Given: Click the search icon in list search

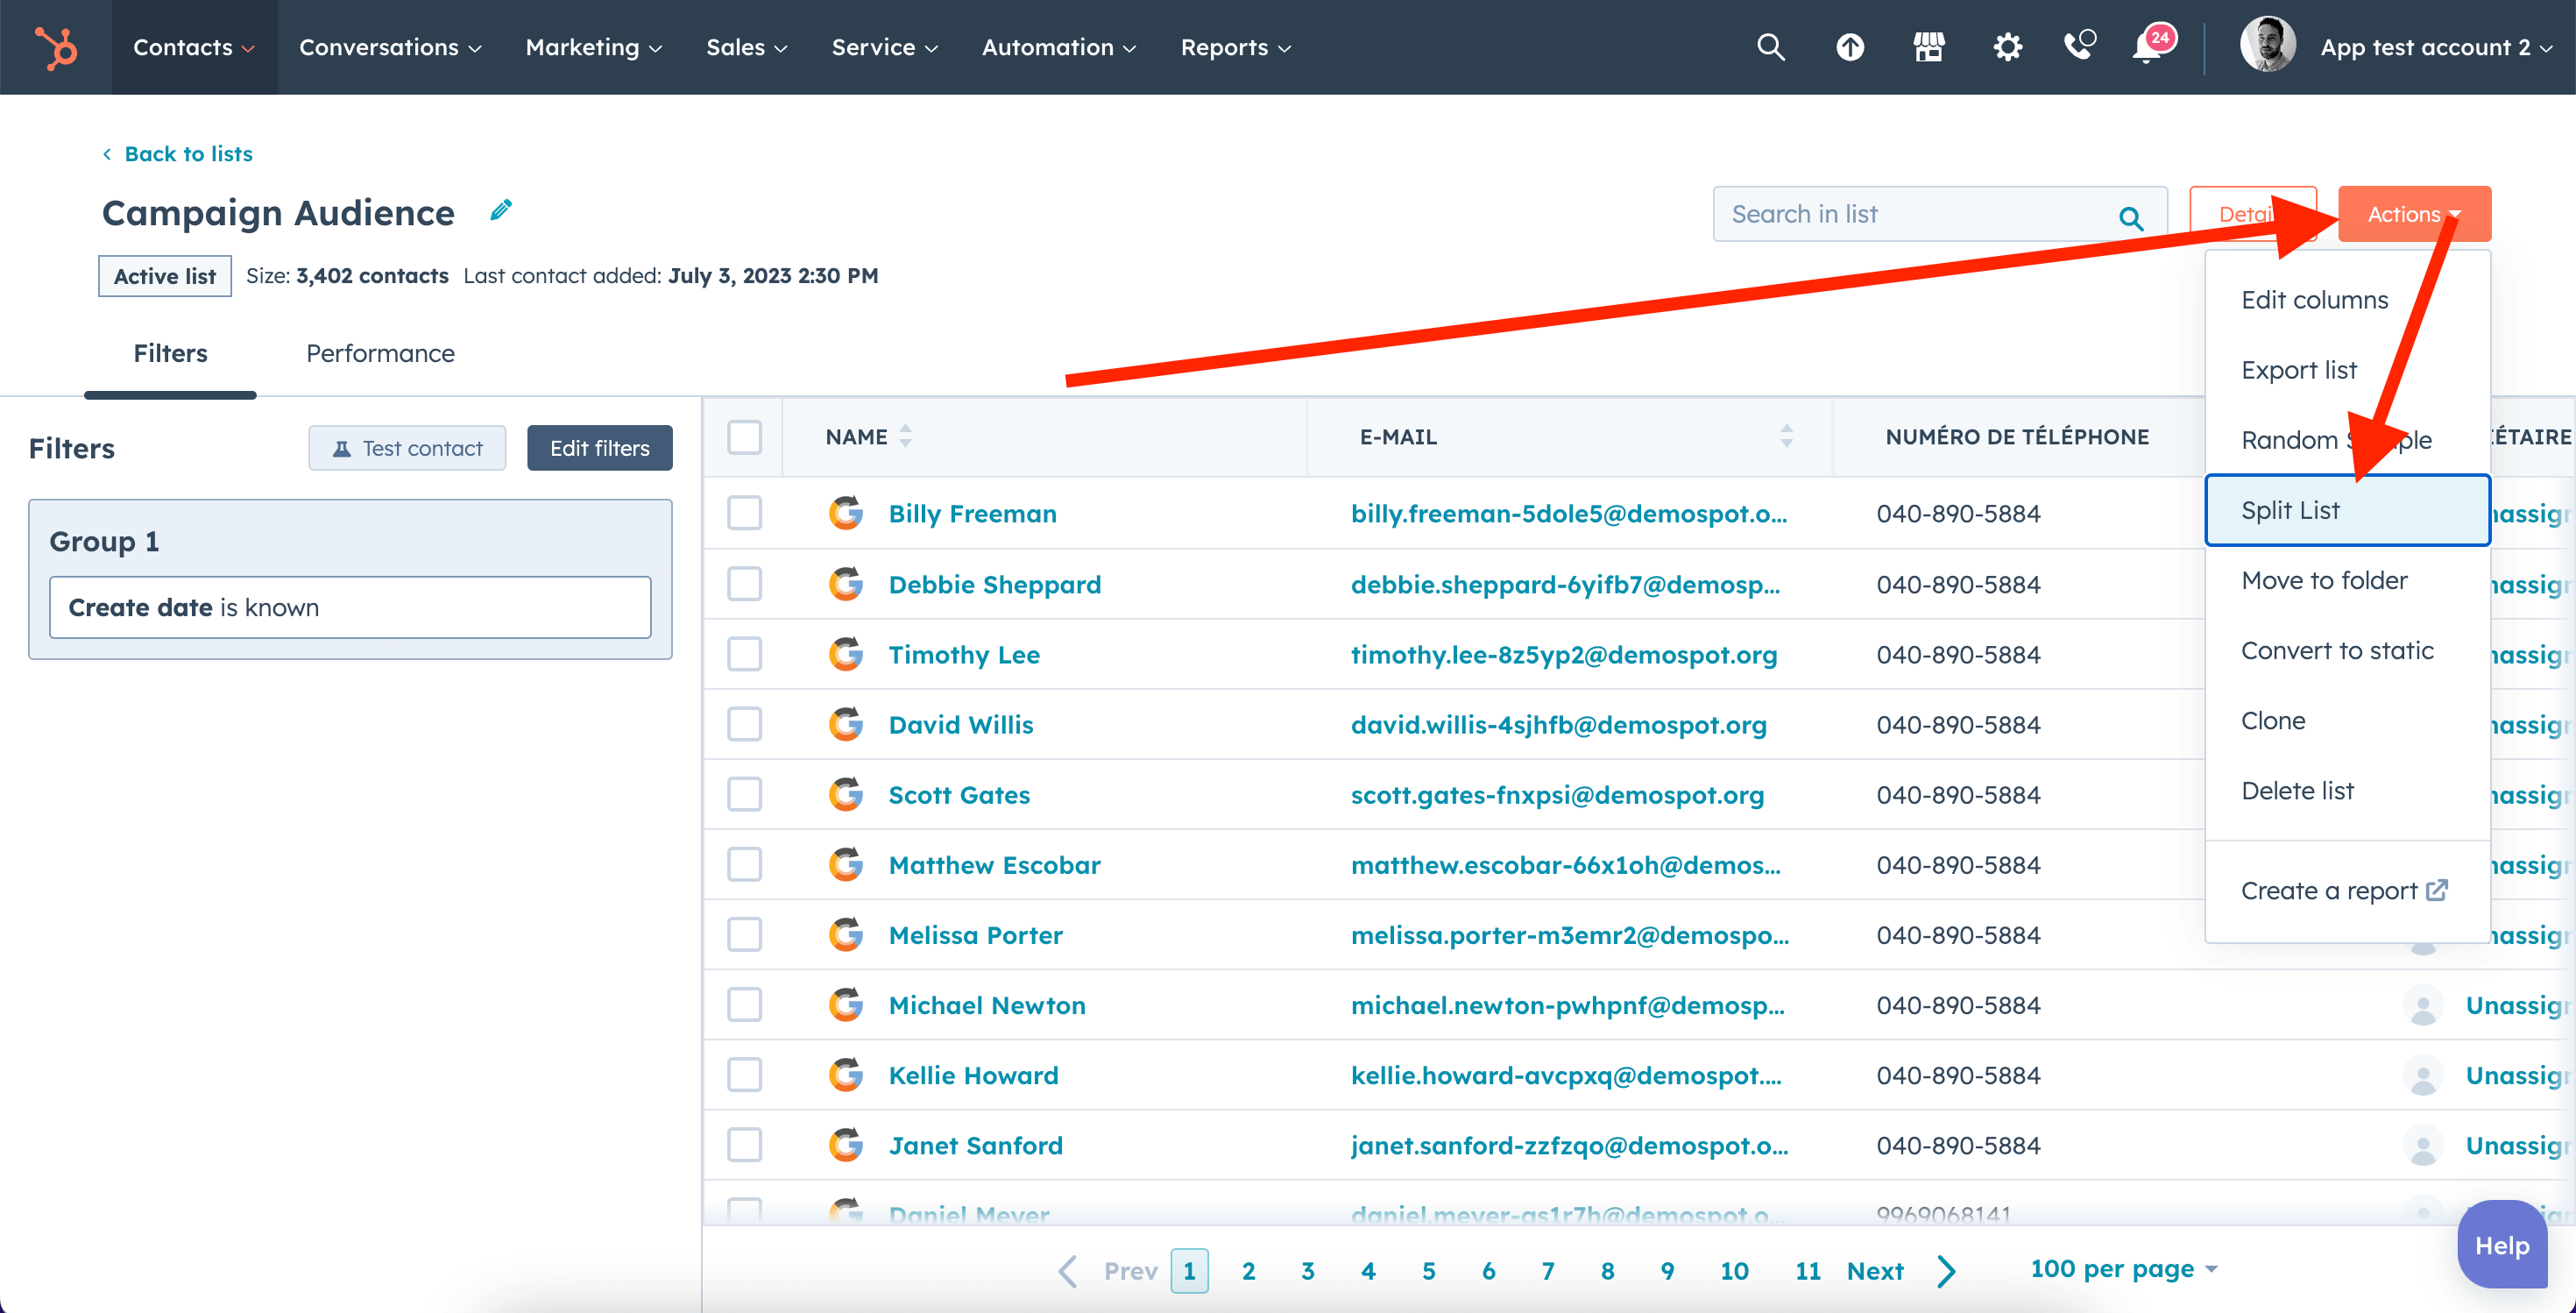Looking at the screenshot, I should (x=2130, y=217).
